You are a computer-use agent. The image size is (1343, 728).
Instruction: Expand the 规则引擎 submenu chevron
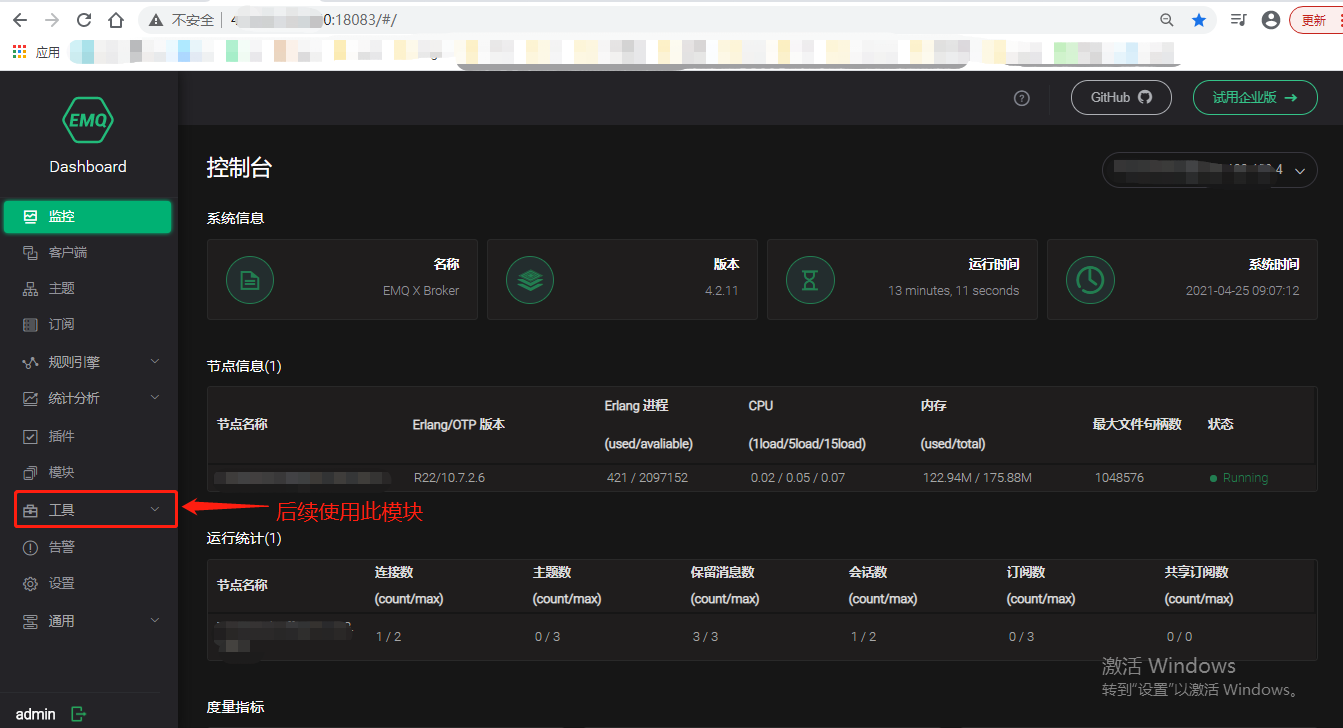point(155,361)
